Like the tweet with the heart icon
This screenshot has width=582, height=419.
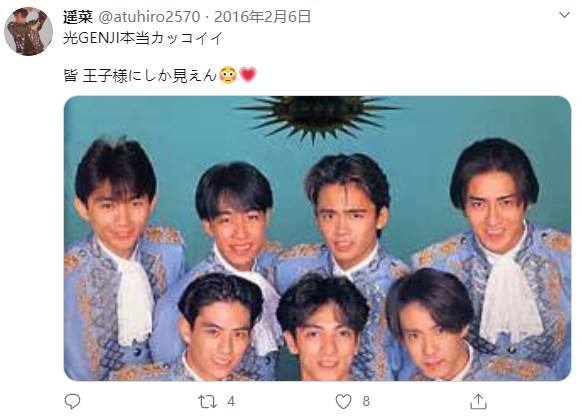point(343,402)
